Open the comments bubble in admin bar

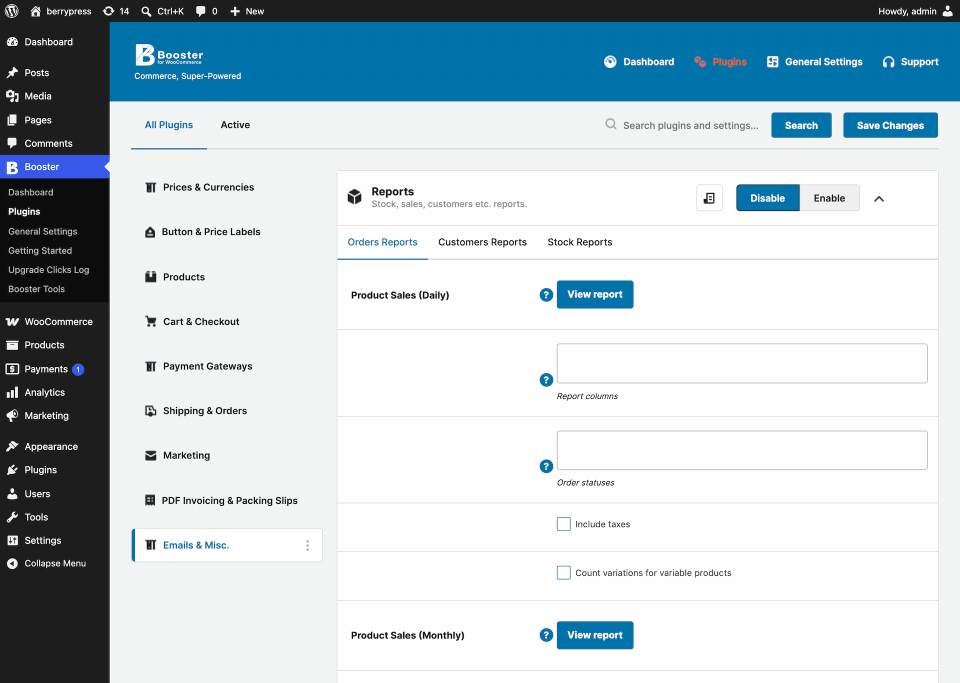coord(200,11)
